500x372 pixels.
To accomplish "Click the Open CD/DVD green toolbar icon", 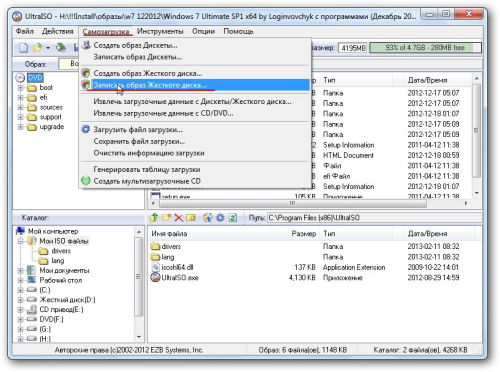I will pyautogui.click(x=60, y=48).
